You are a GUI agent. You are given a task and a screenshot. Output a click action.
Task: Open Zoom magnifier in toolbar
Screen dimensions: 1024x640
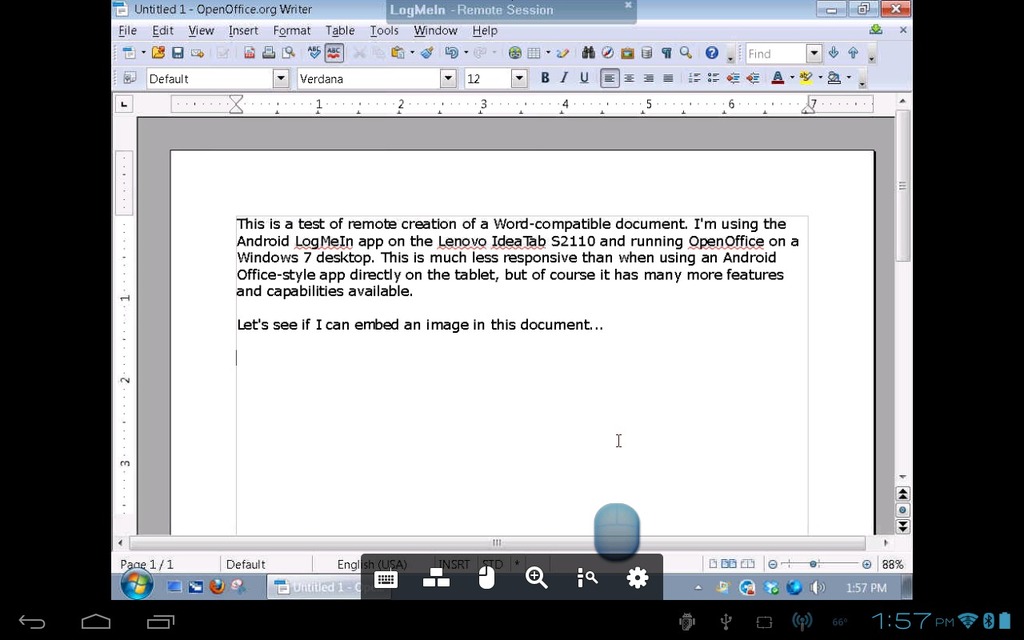pos(686,53)
